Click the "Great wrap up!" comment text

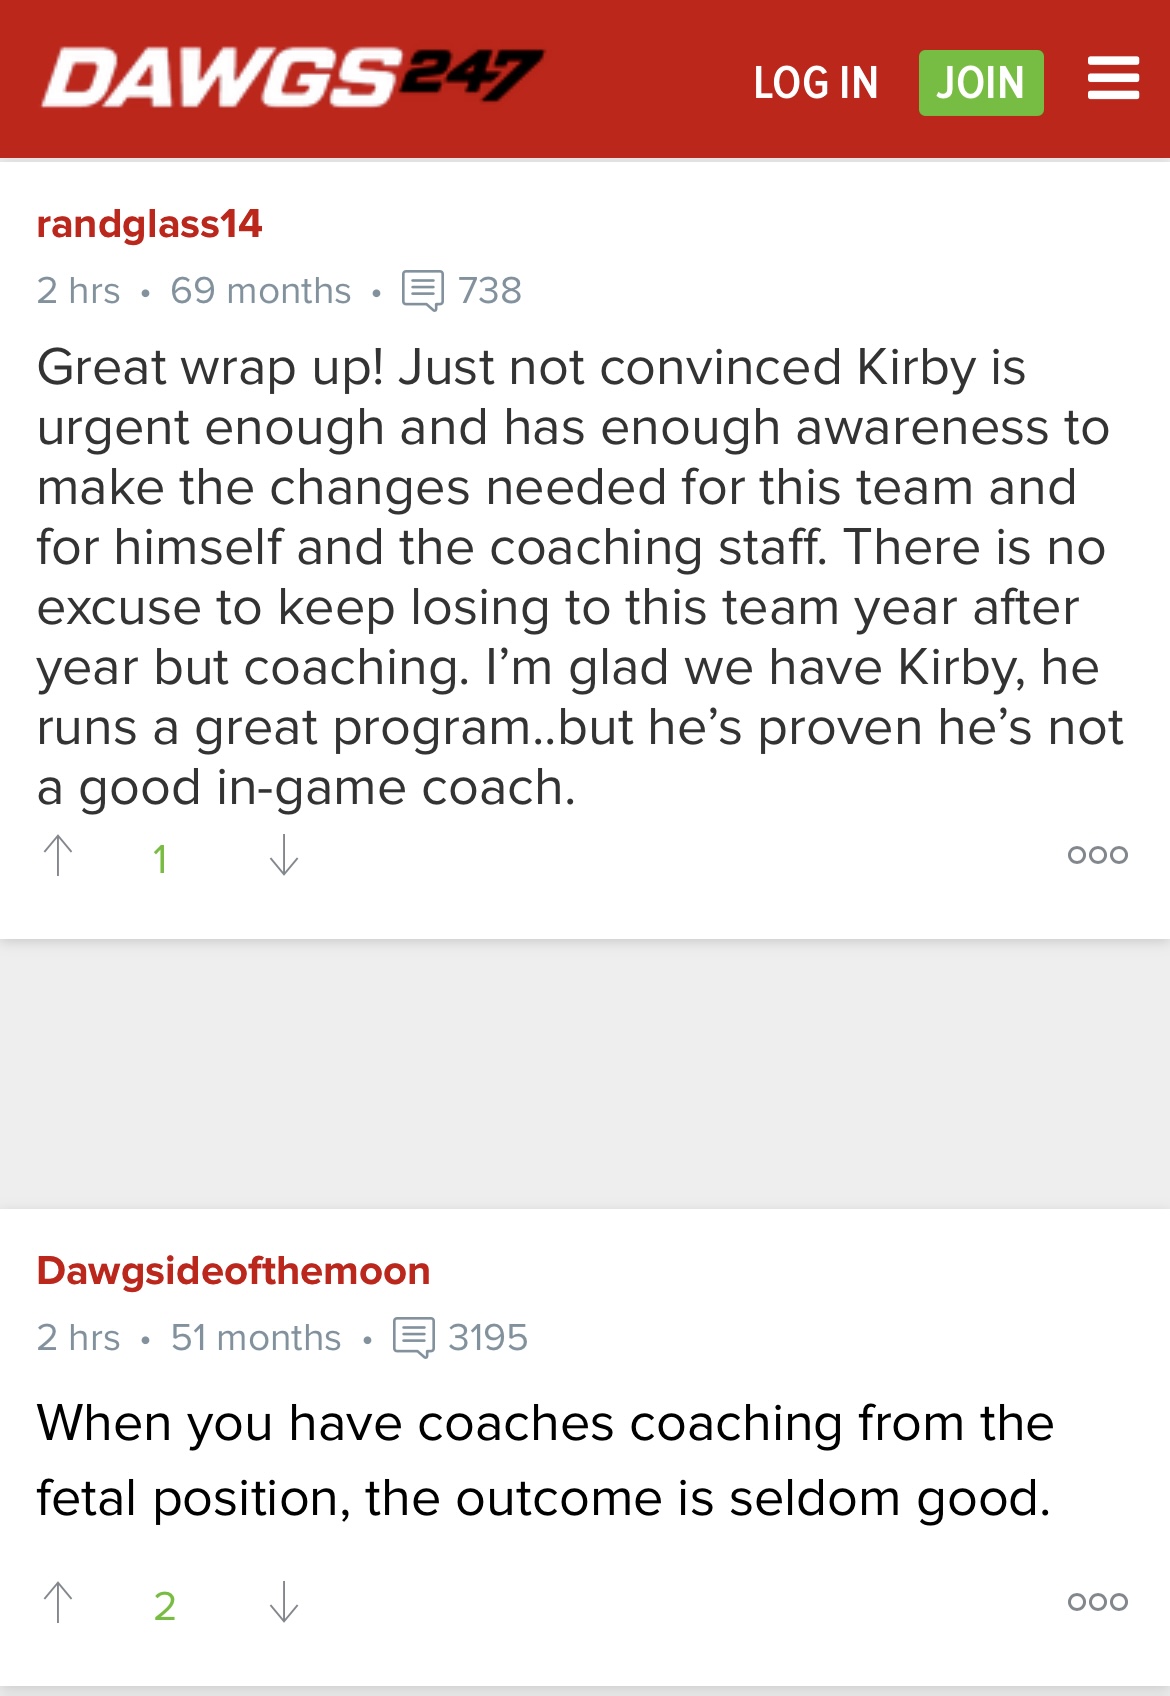coord(580,577)
